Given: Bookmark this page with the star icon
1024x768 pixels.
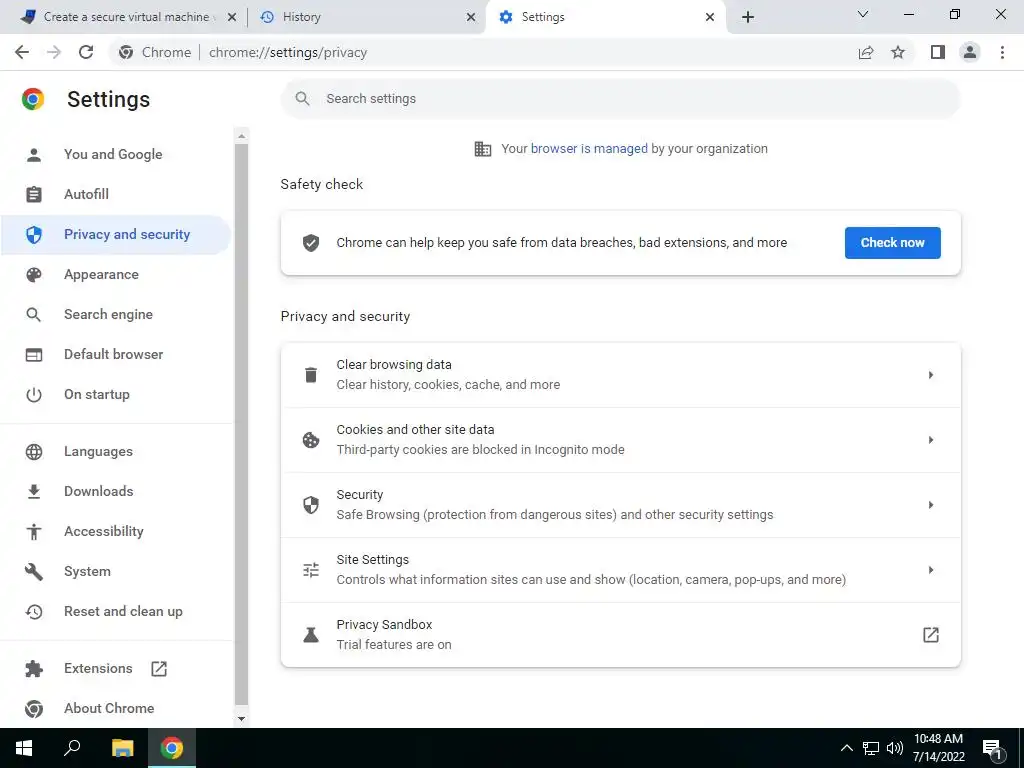Looking at the screenshot, I should (898, 52).
